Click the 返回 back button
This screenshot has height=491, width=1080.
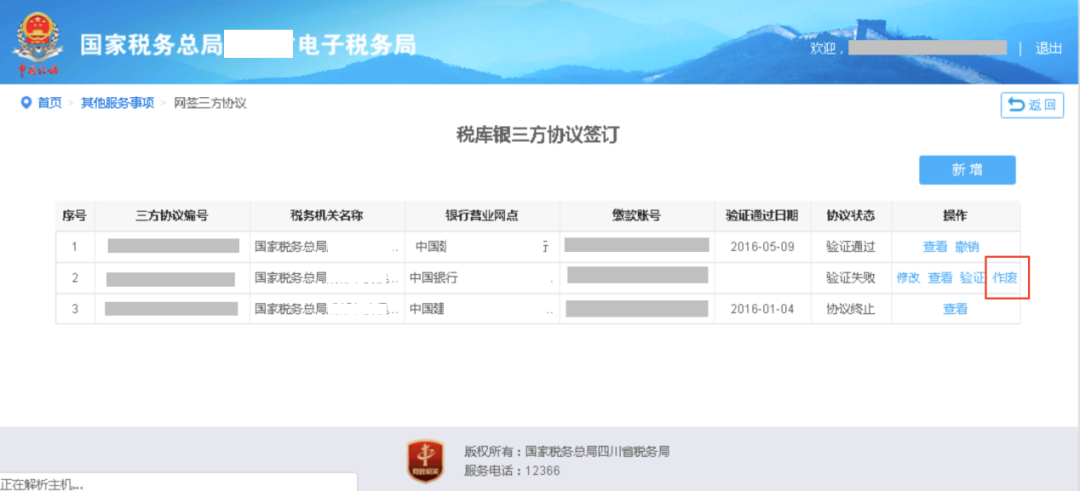point(1032,105)
